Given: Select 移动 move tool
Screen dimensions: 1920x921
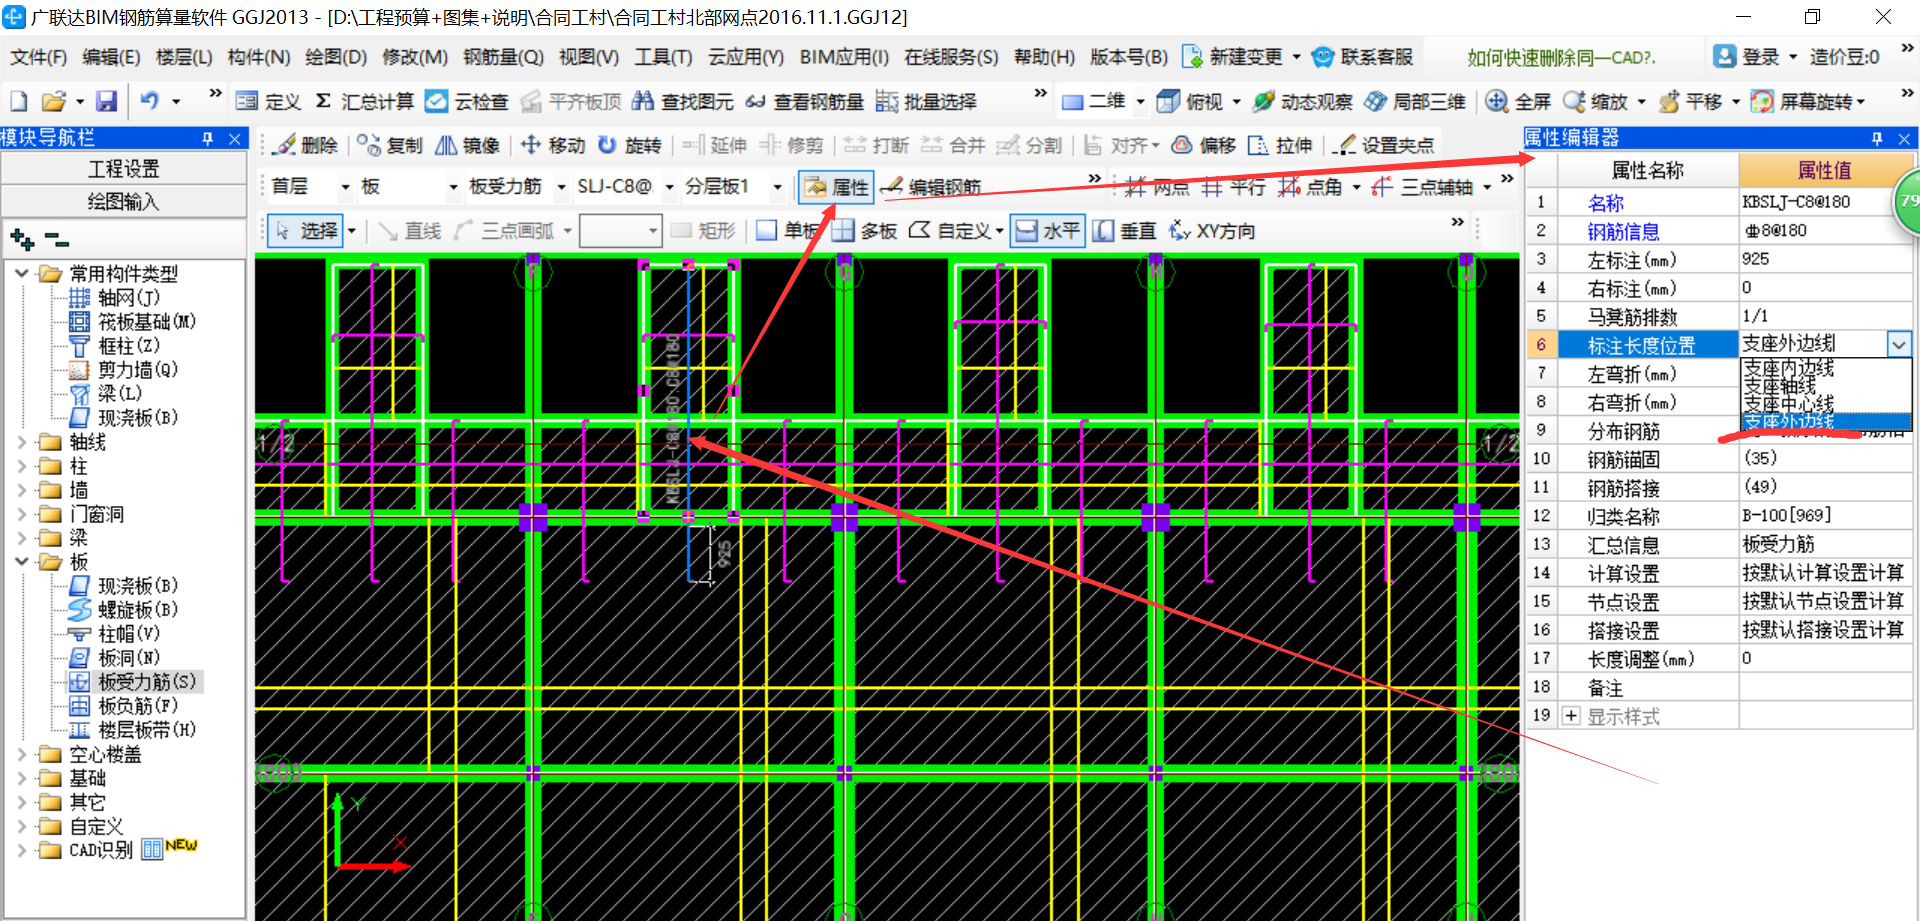Looking at the screenshot, I should click(553, 145).
